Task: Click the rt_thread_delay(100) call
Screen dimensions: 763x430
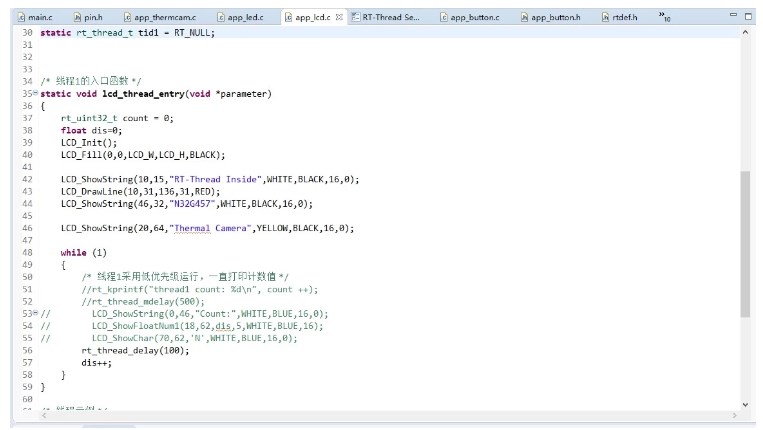Action: click(x=135, y=351)
